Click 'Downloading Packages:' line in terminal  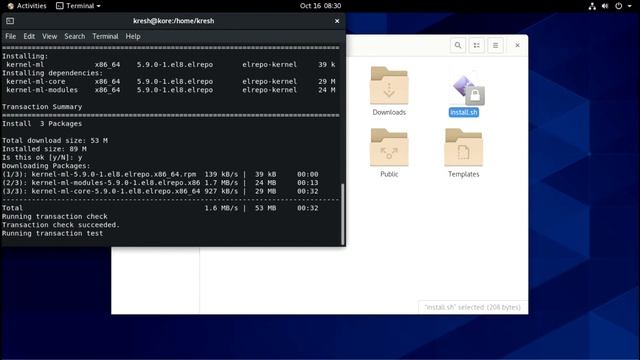(x=46, y=166)
